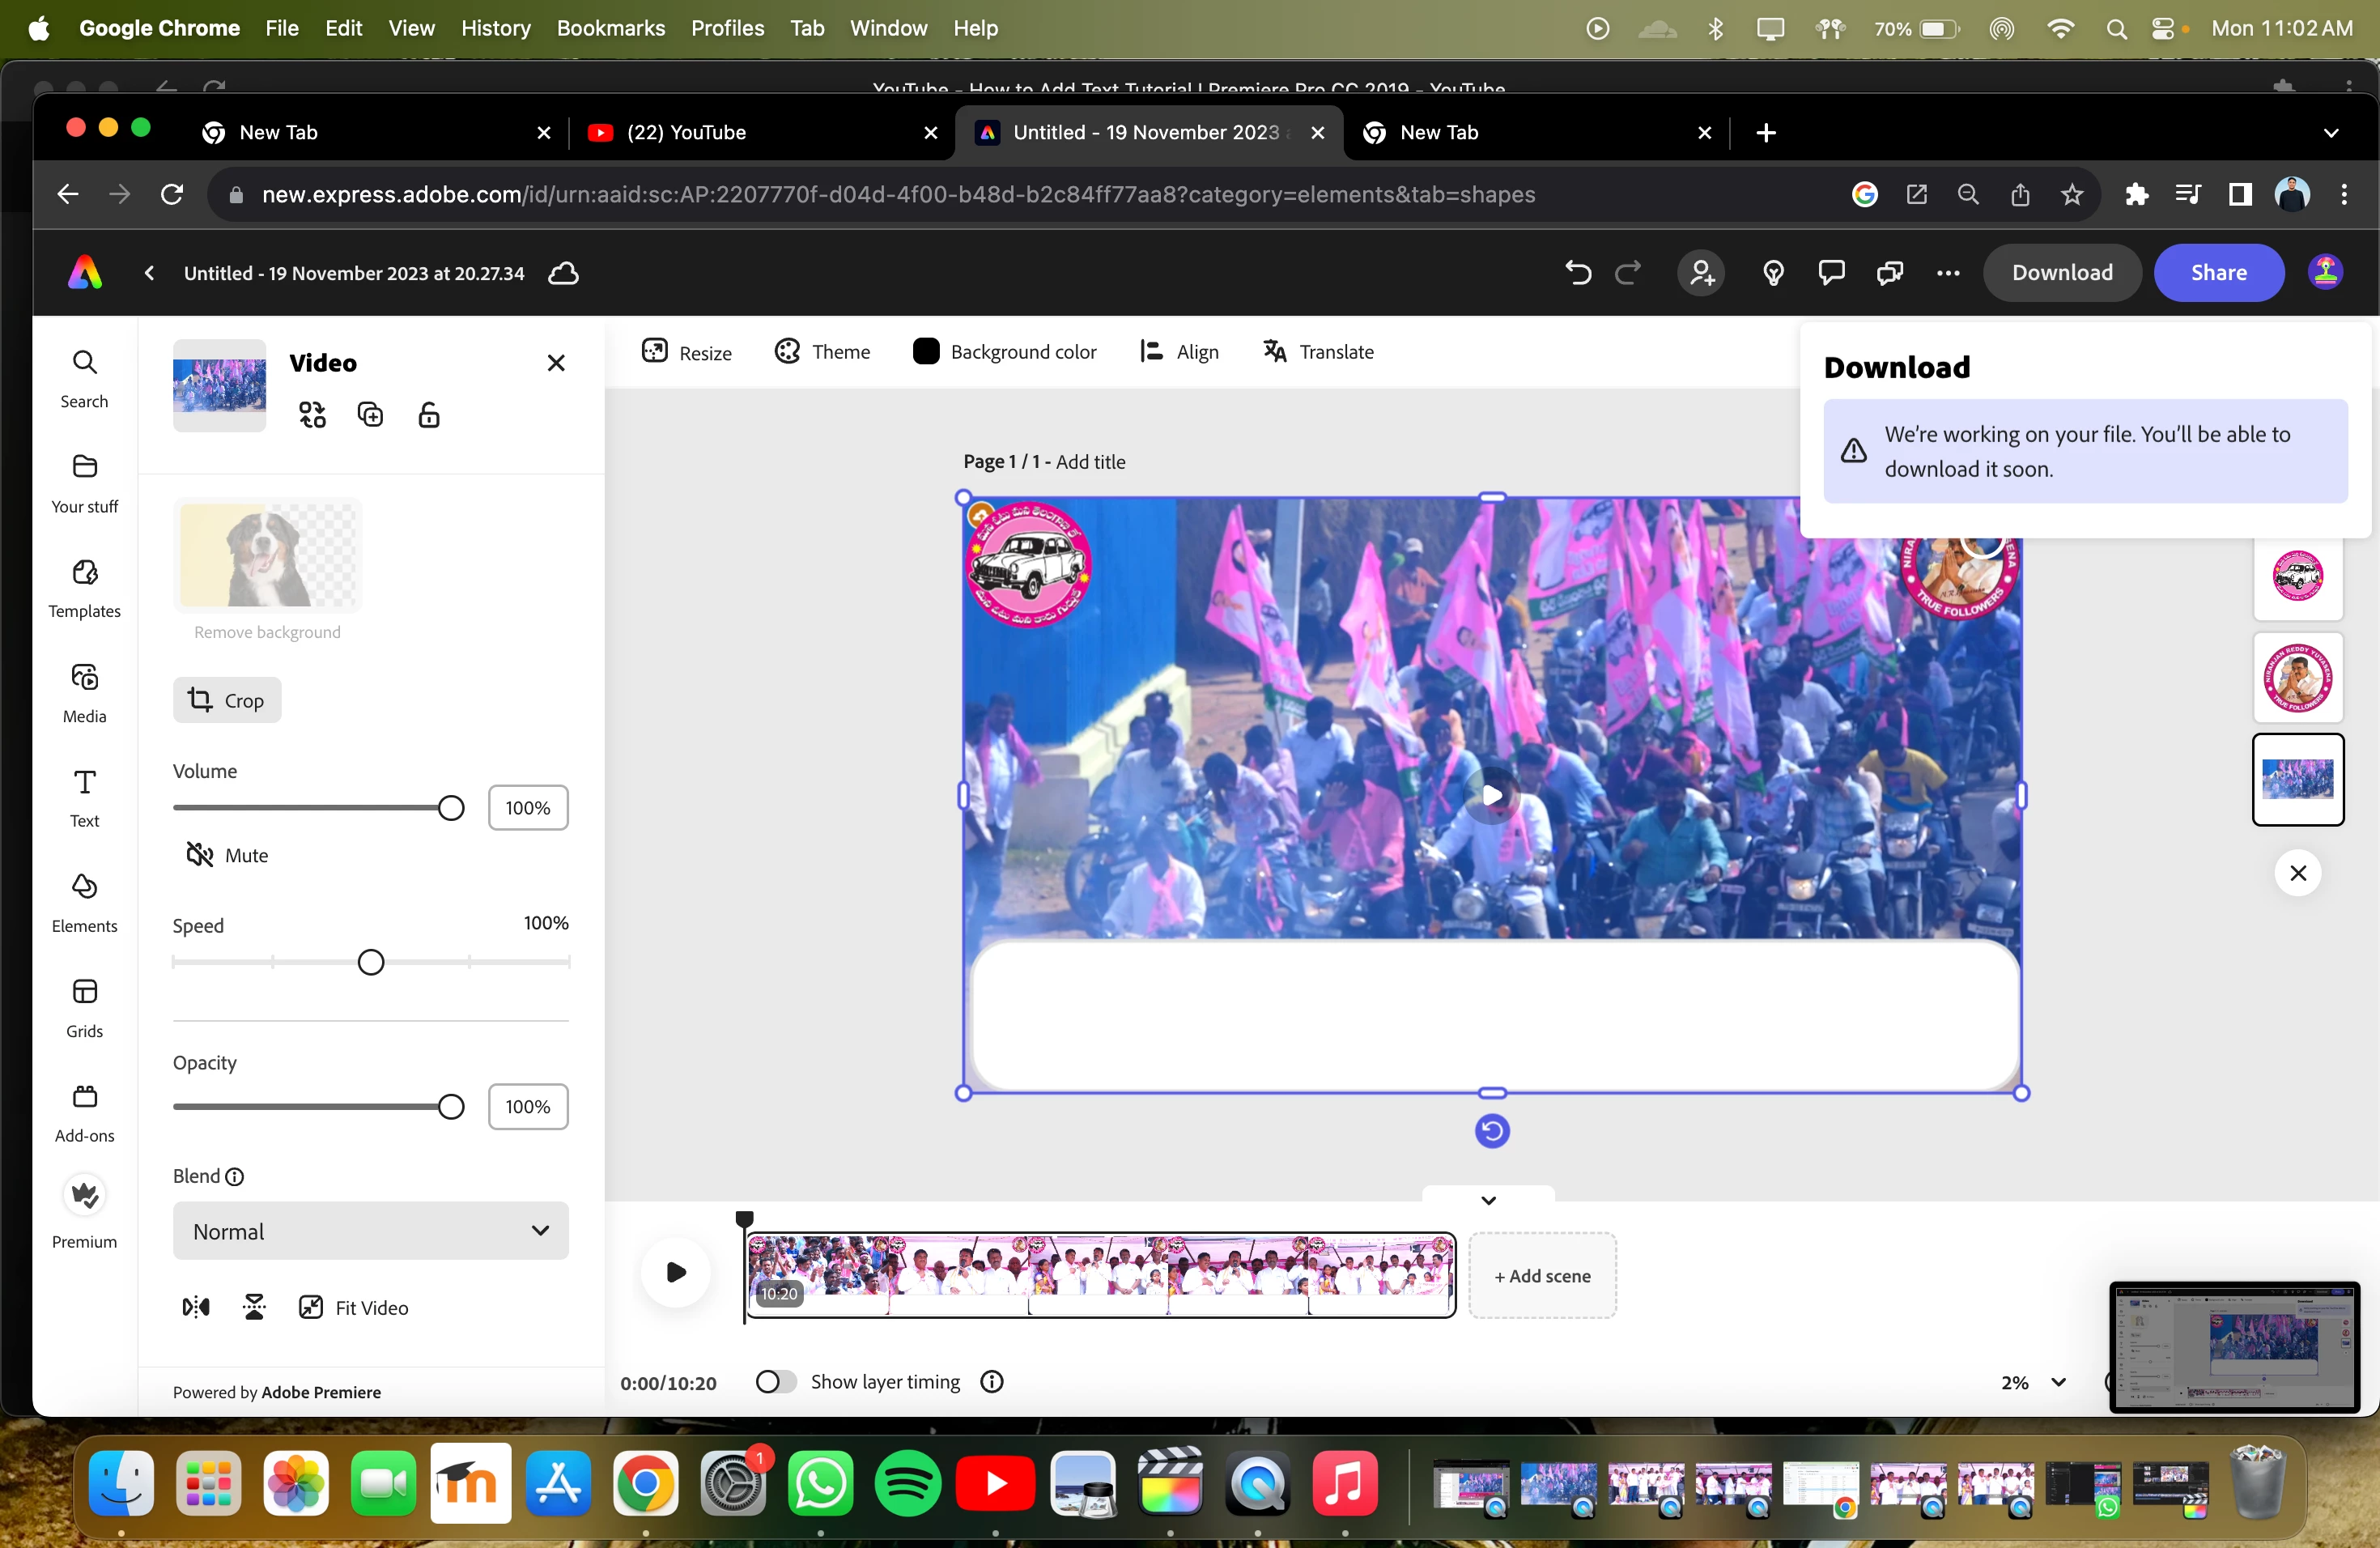Click the duplicate icon under Video
Image resolution: width=2380 pixels, height=1548 pixels.
tap(370, 415)
